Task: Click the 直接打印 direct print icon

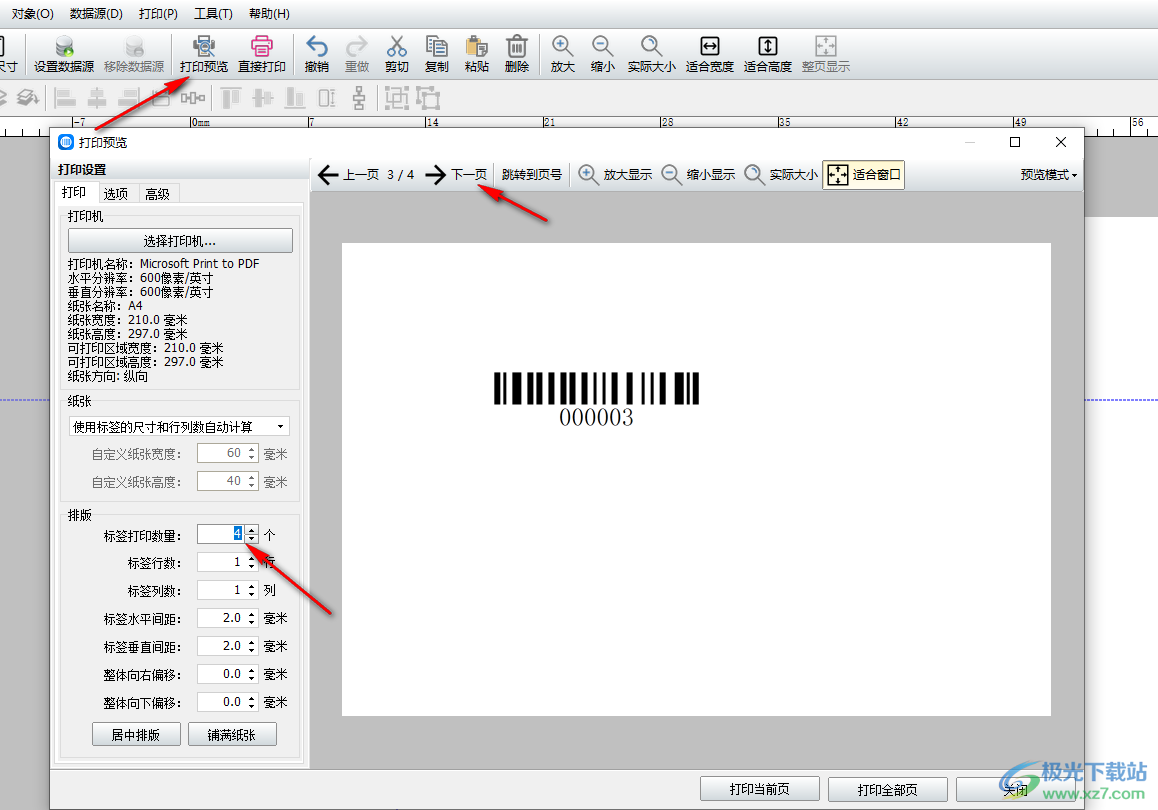Action: point(261,54)
